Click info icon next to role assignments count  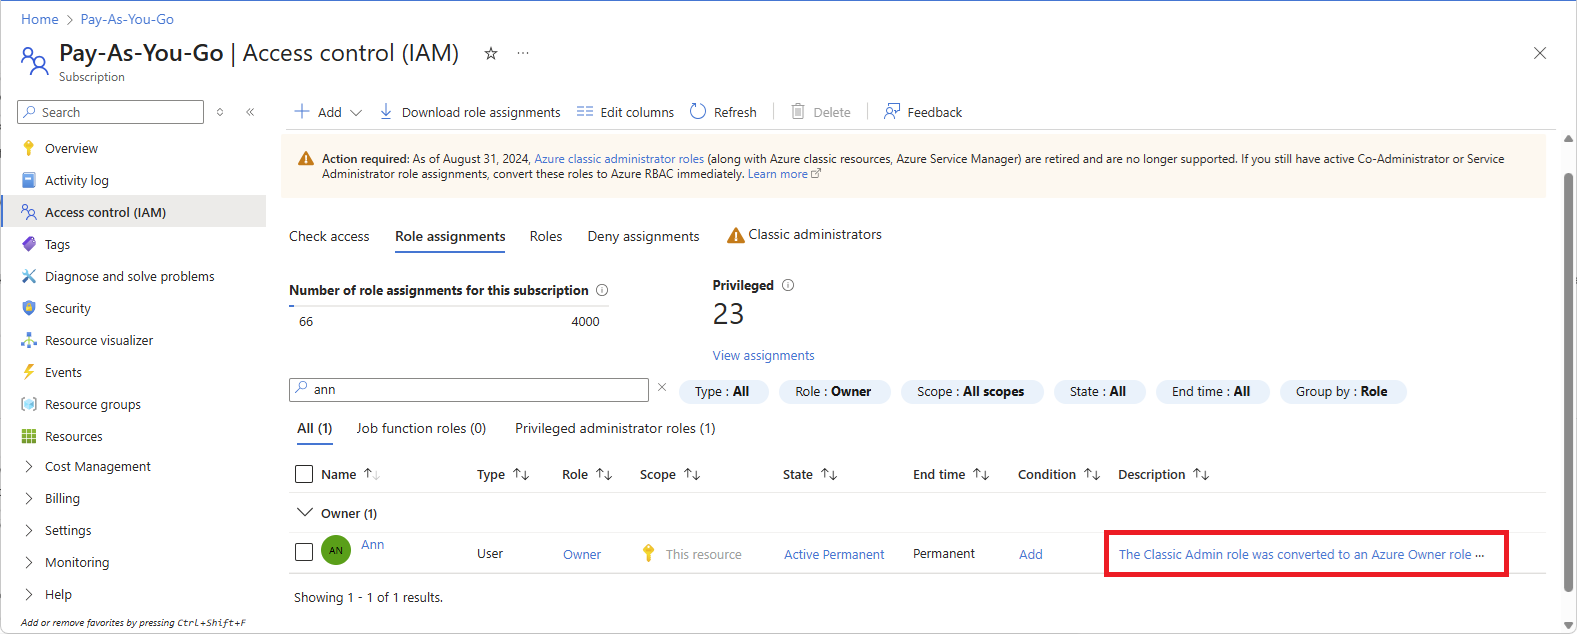click(x=602, y=290)
